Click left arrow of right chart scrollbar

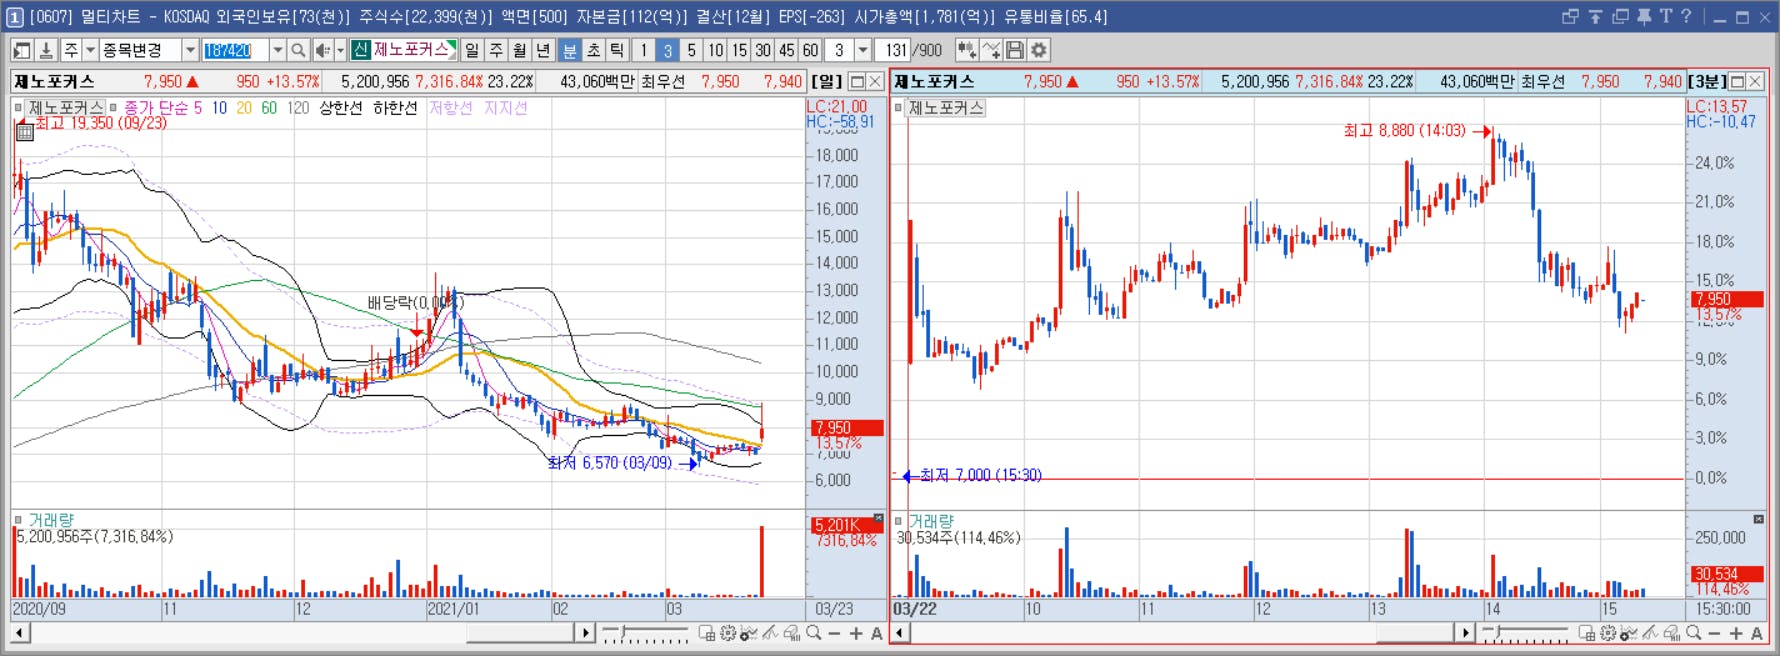(900, 633)
